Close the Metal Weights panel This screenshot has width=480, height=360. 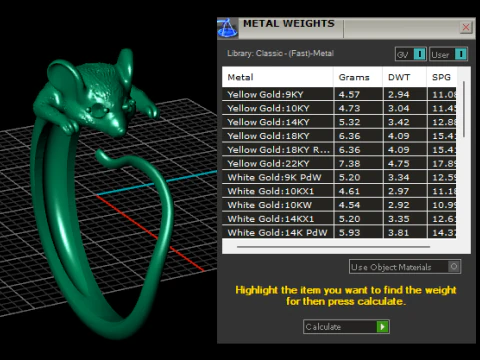point(466,27)
